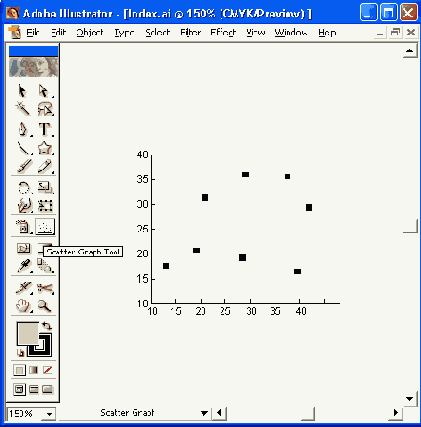The image size is (421, 427).
Task: Click the vertical scrollbar down arrow
Action: click(410, 399)
